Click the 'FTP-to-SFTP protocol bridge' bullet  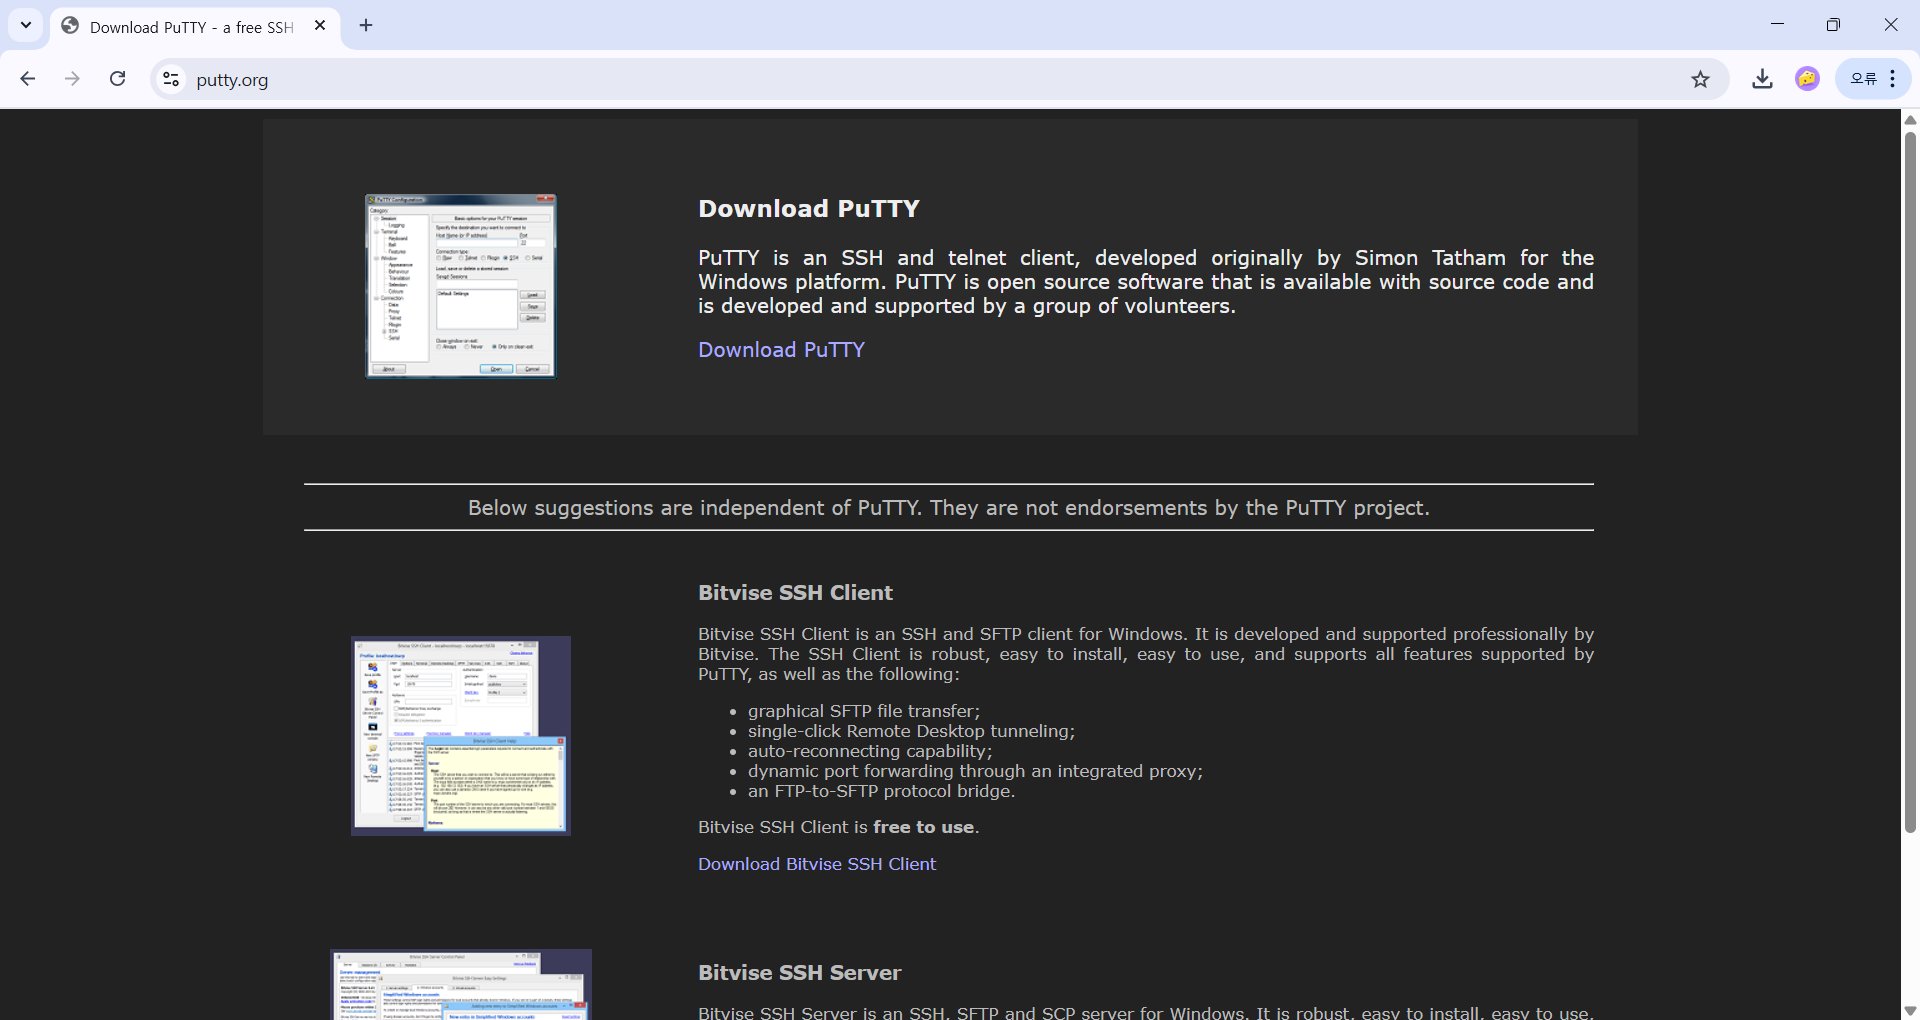coord(881,791)
